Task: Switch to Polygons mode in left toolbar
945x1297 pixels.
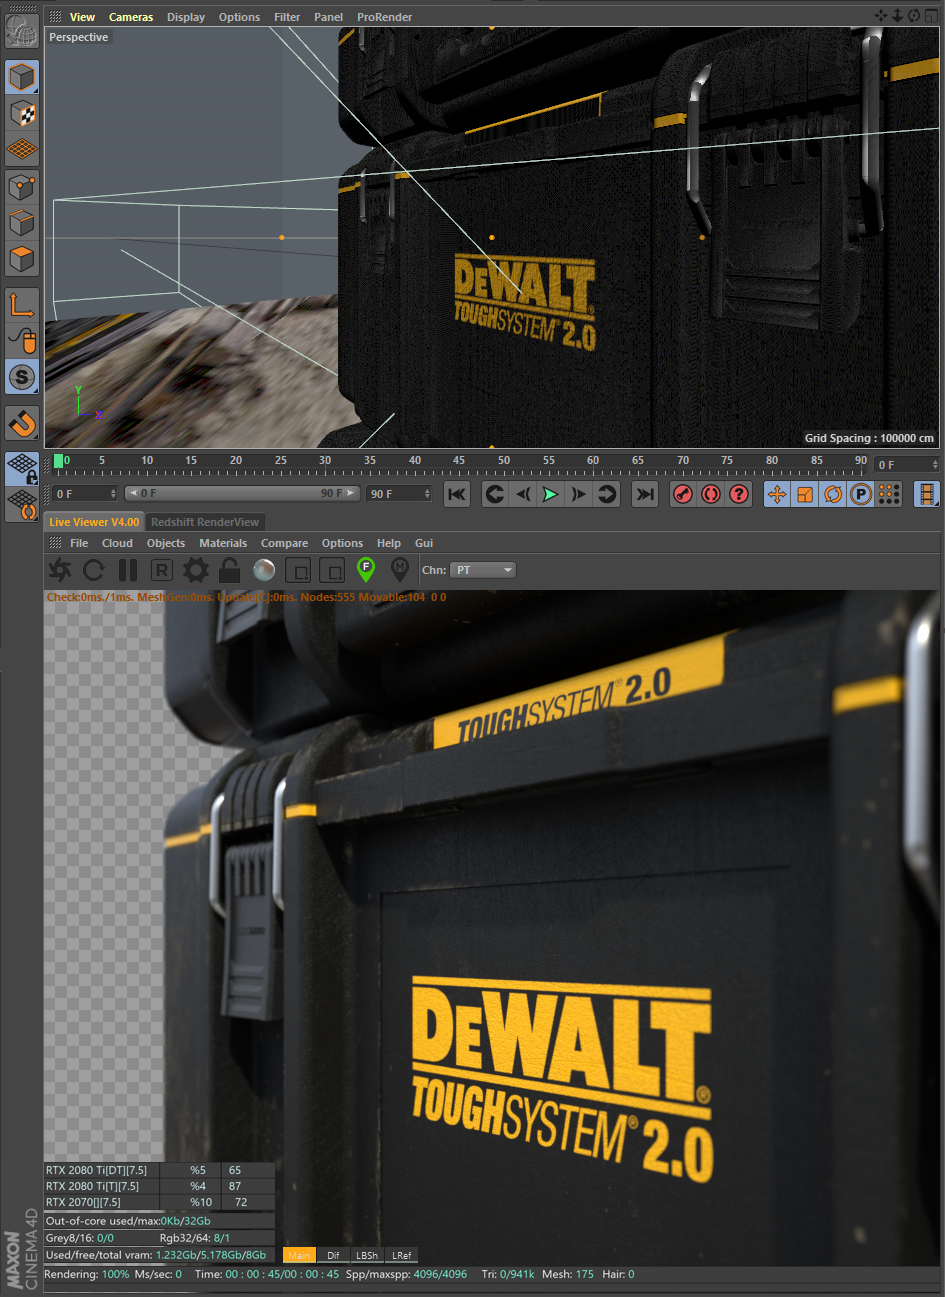Action: pos(22,259)
